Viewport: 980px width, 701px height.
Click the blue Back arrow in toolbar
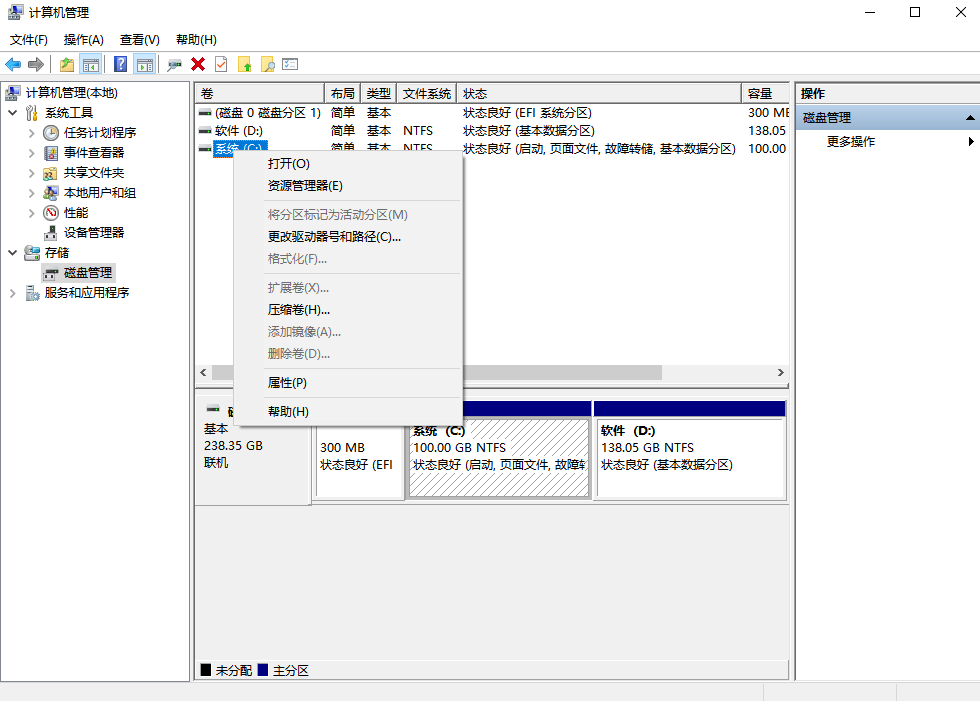coord(13,64)
